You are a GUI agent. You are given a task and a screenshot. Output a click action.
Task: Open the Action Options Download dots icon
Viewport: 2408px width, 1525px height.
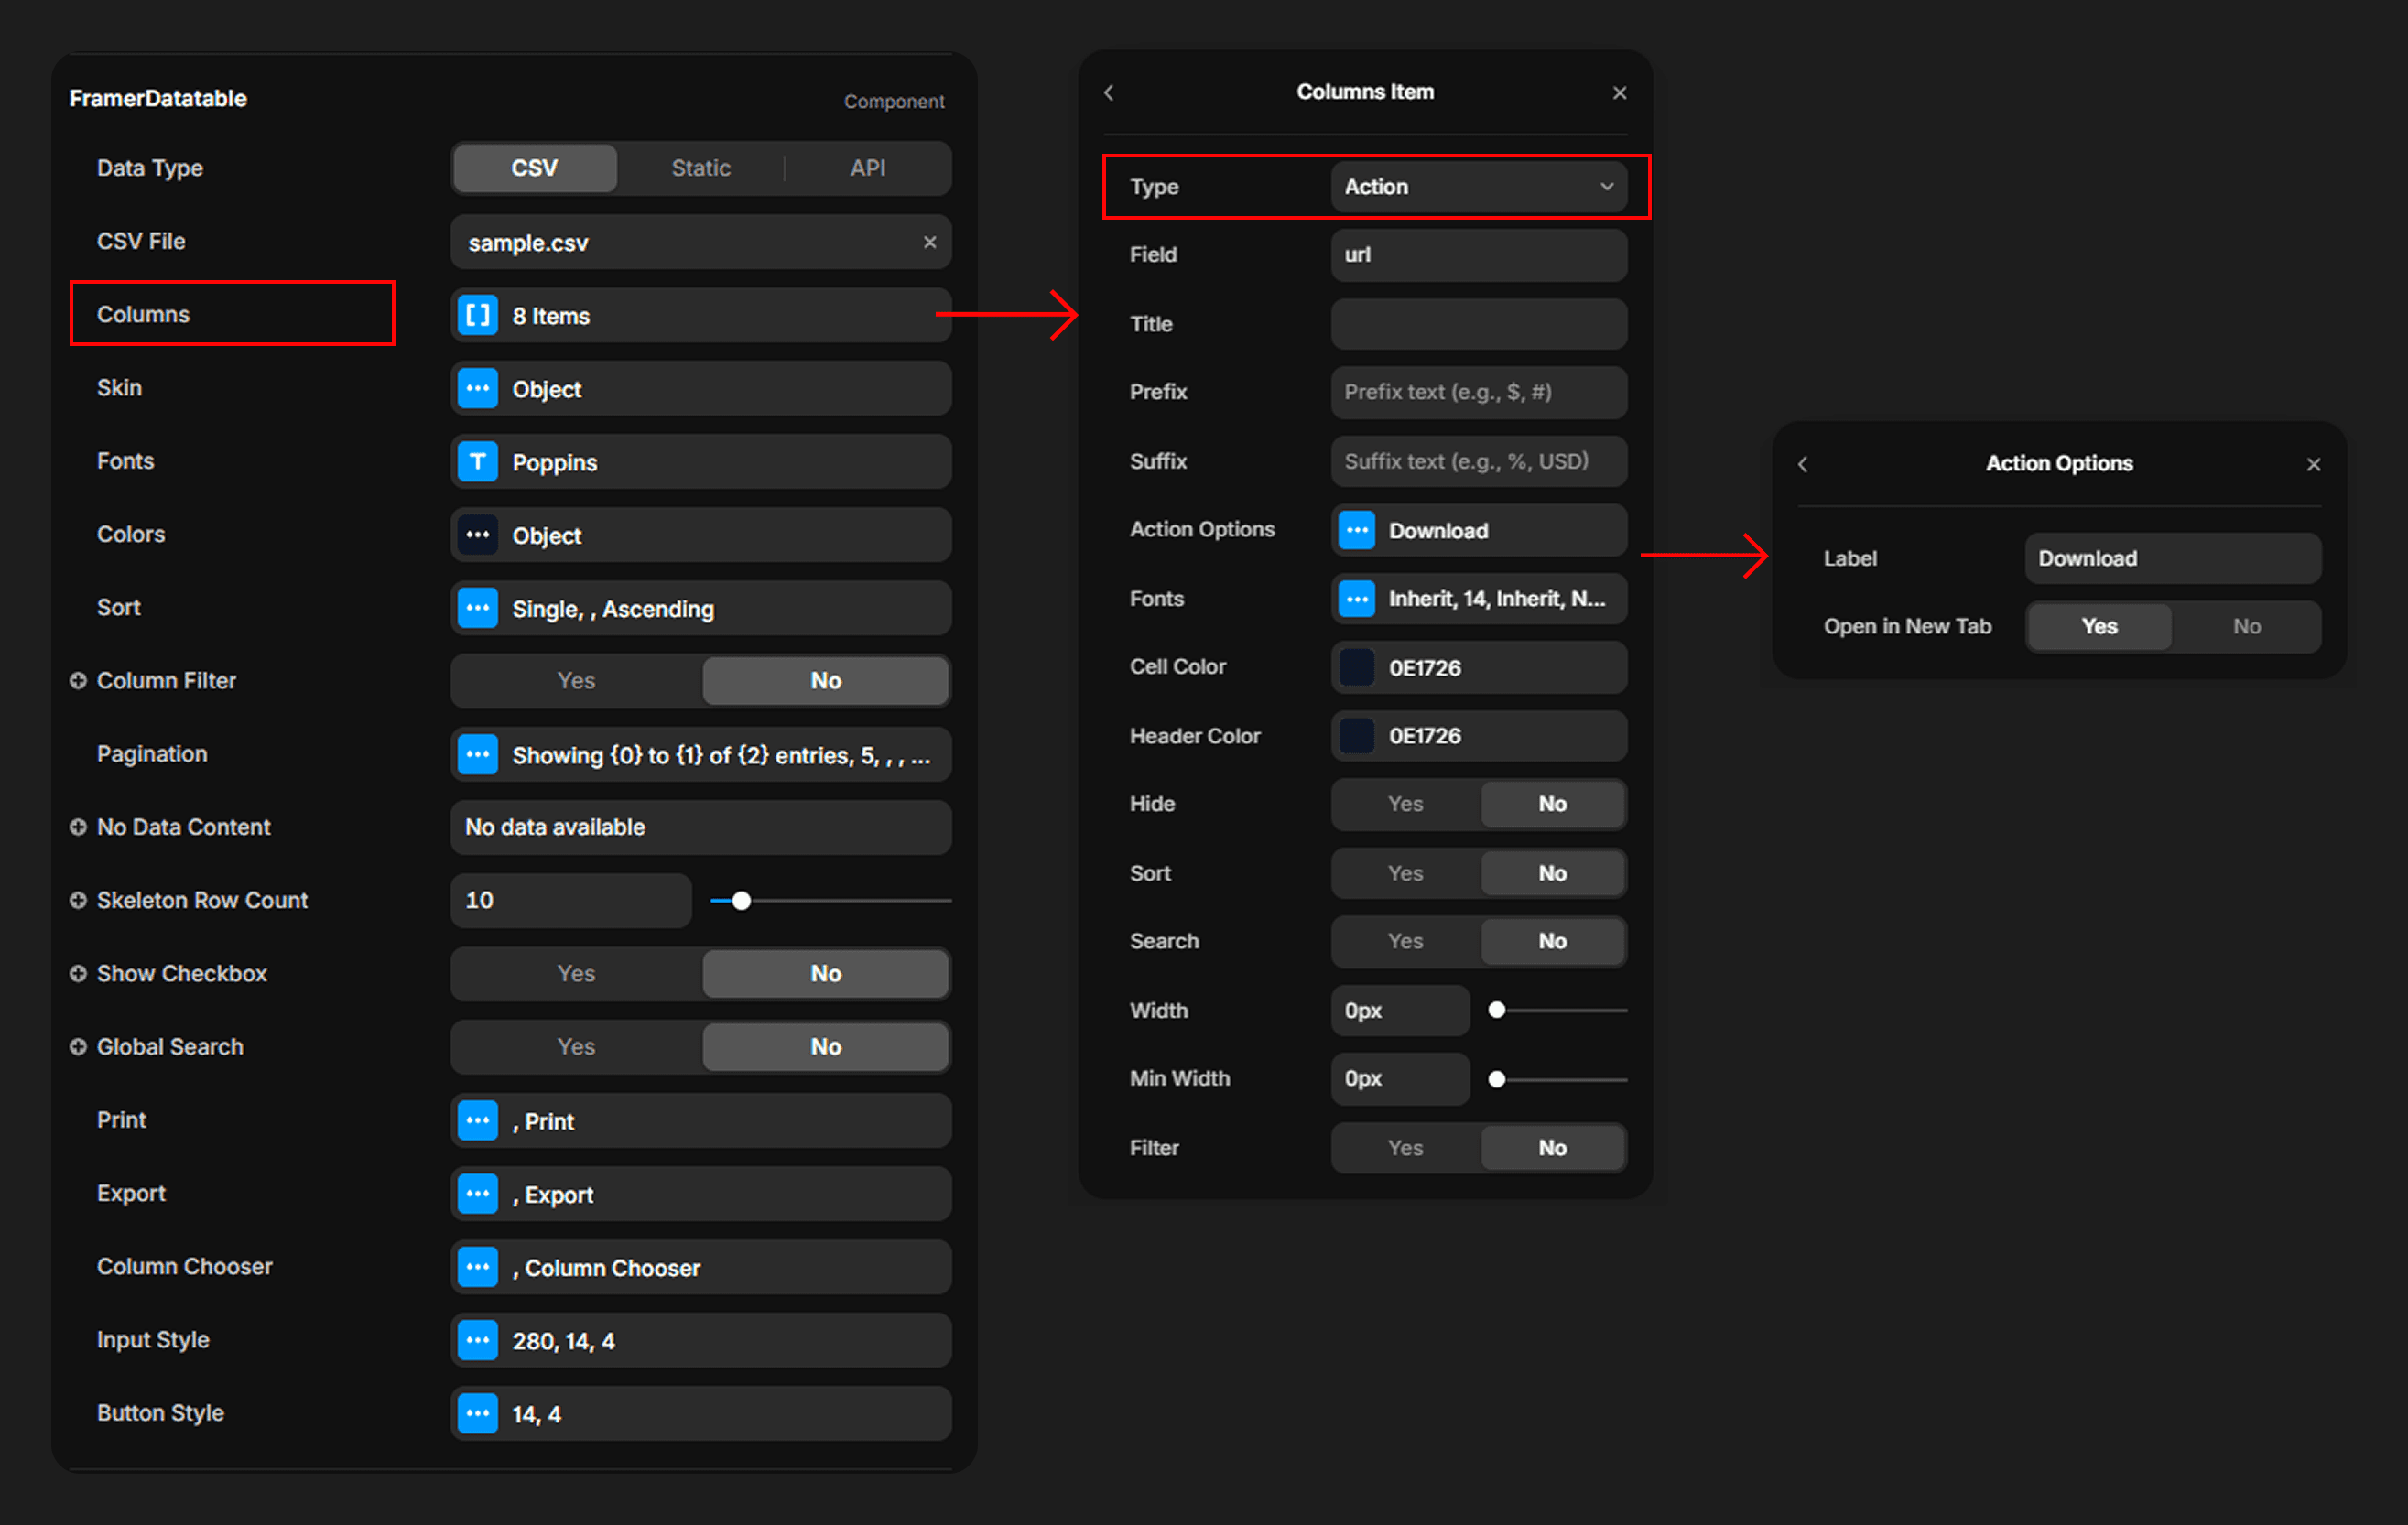tap(1356, 530)
